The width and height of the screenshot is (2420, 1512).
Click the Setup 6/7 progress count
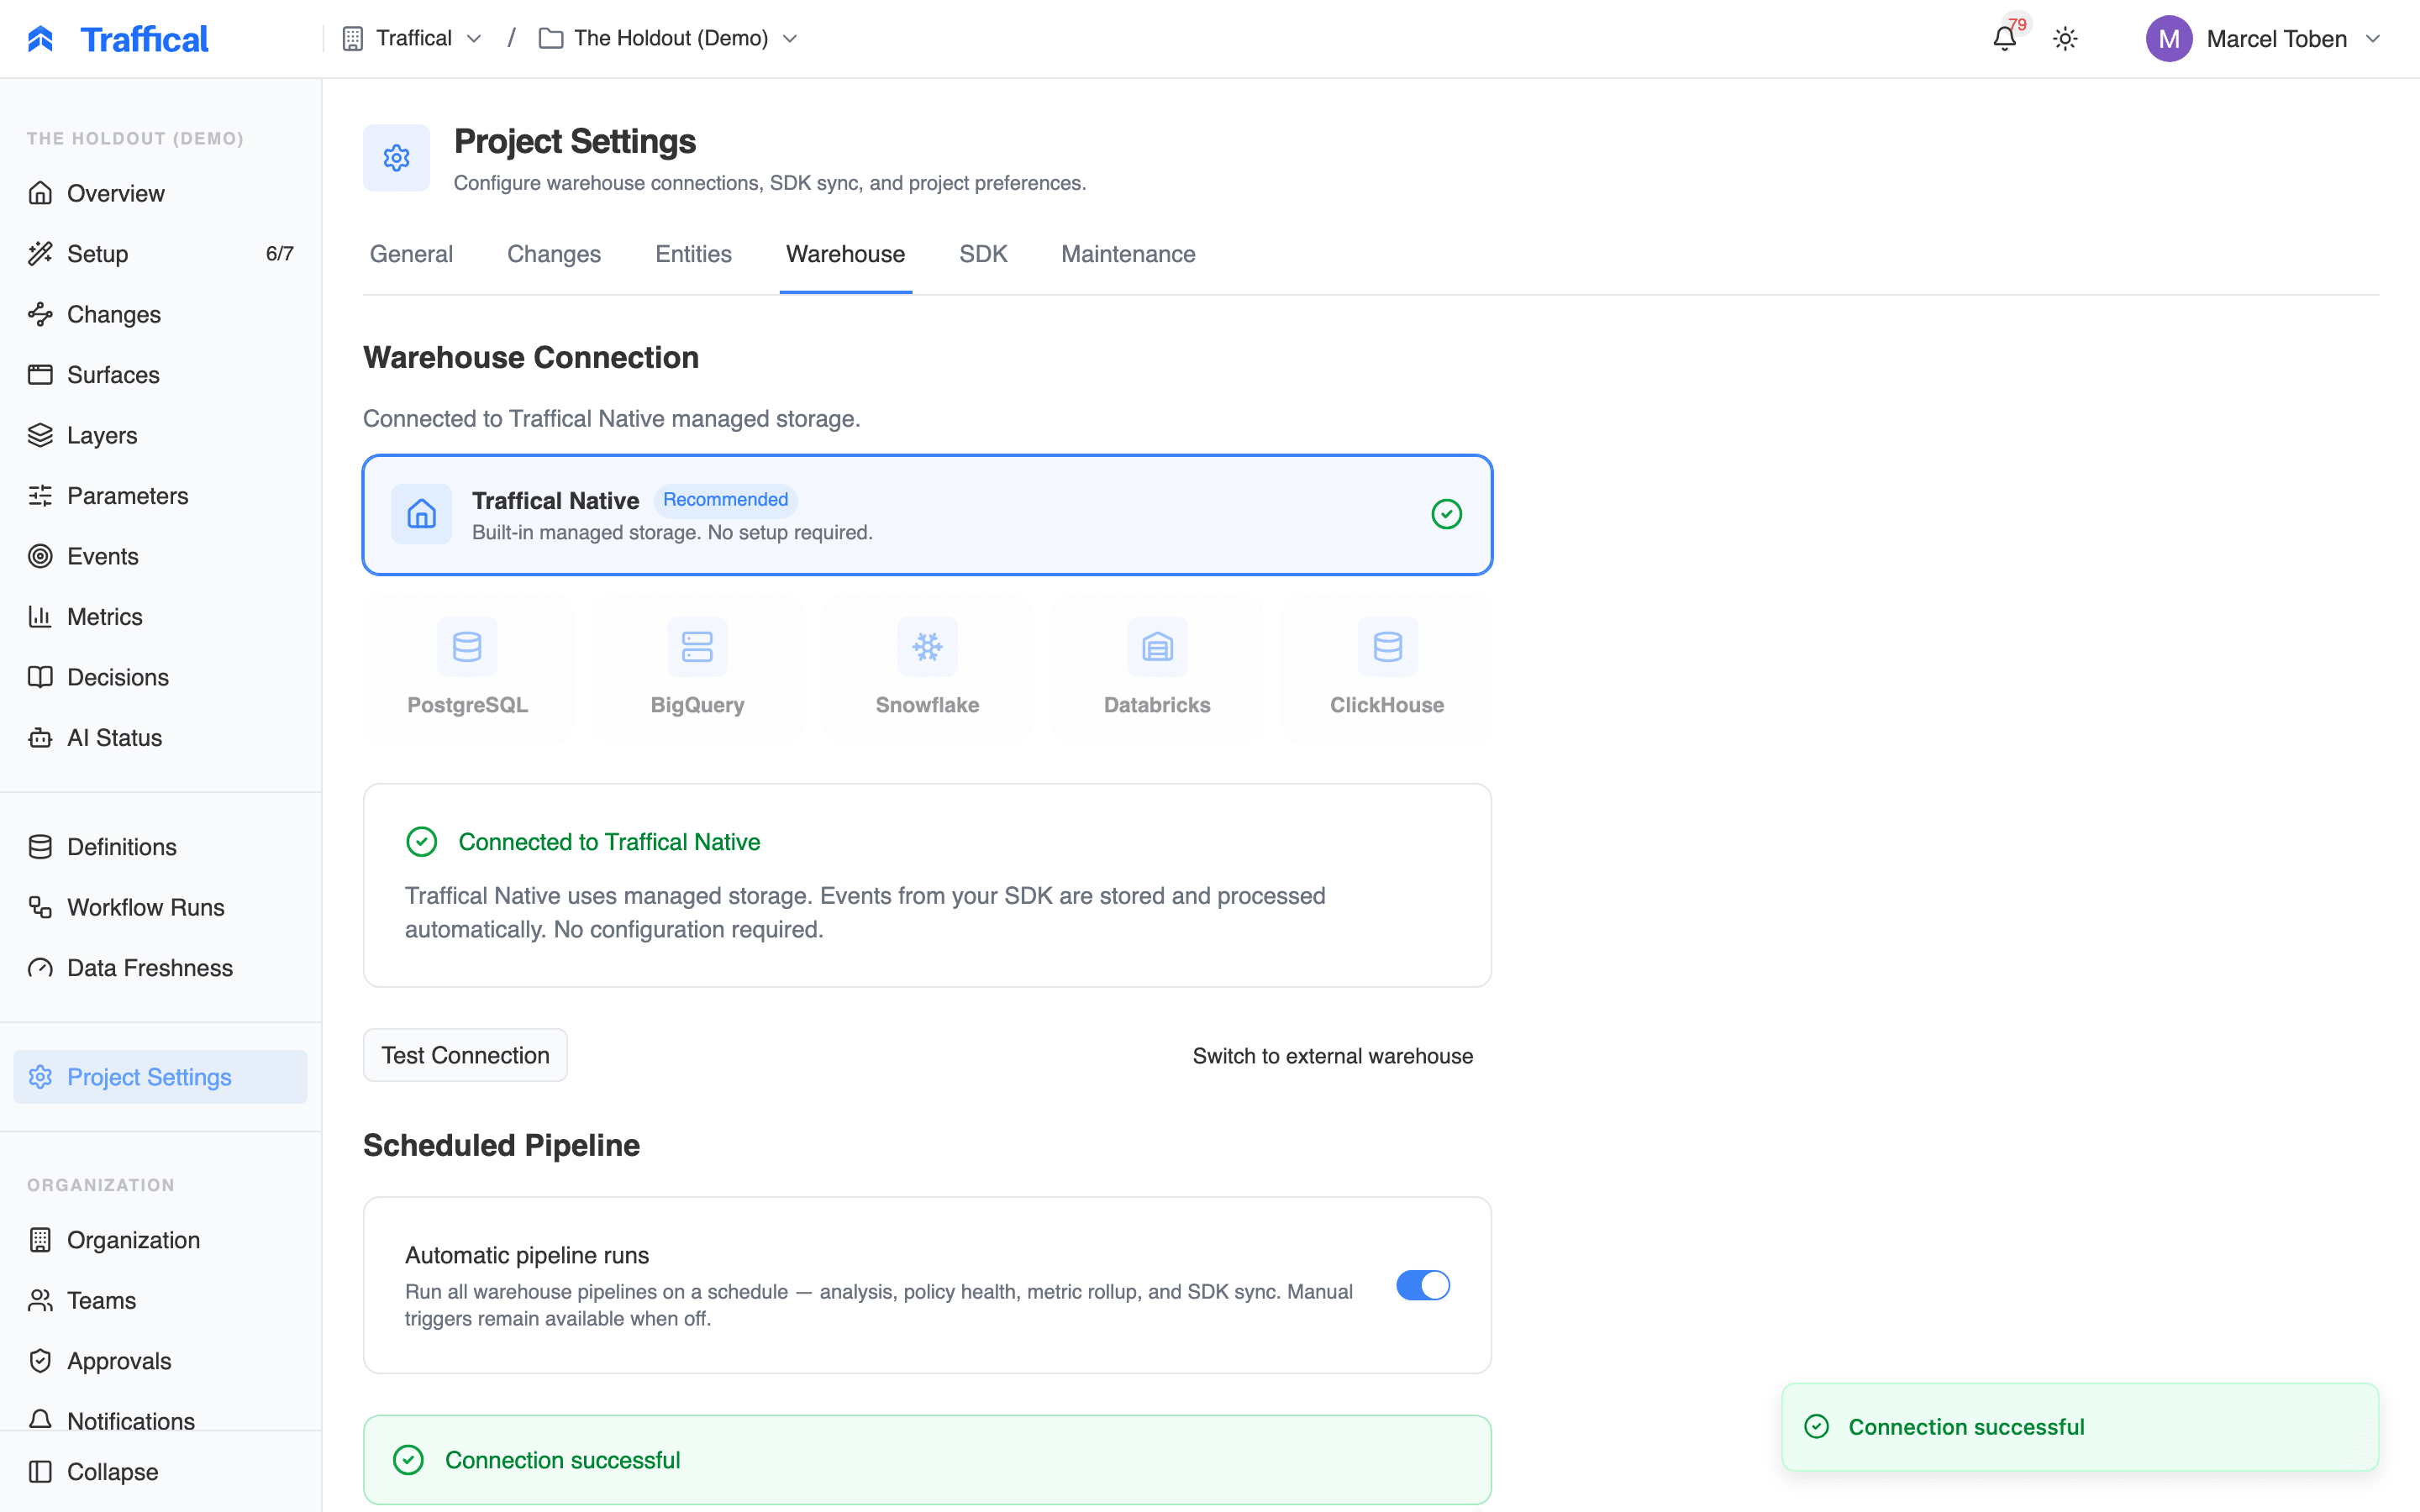coord(279,254)
